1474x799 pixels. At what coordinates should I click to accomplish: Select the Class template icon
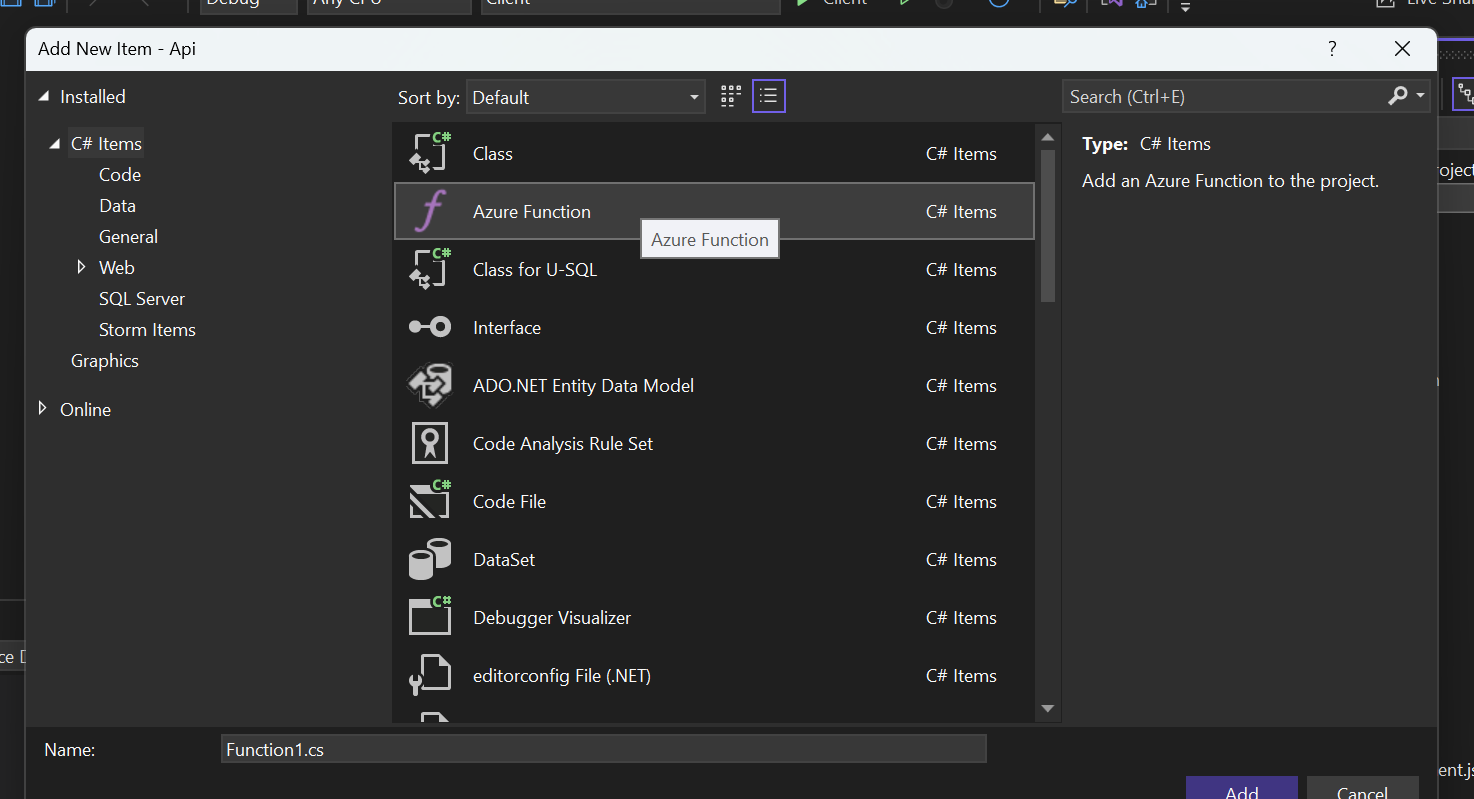[x=430, y=154]
